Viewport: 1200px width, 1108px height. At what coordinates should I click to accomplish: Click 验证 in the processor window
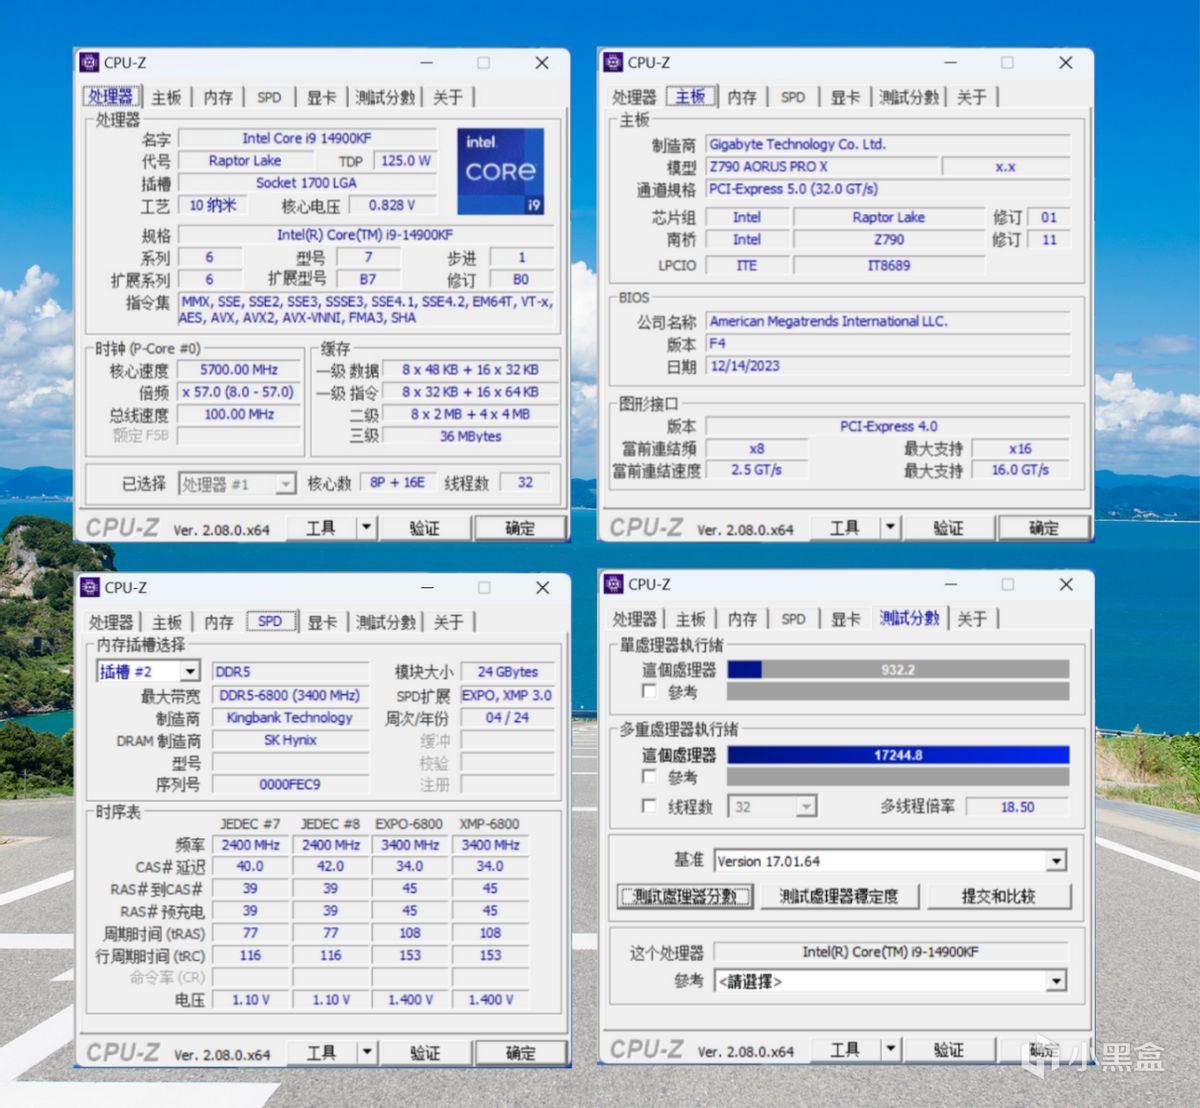424,527
